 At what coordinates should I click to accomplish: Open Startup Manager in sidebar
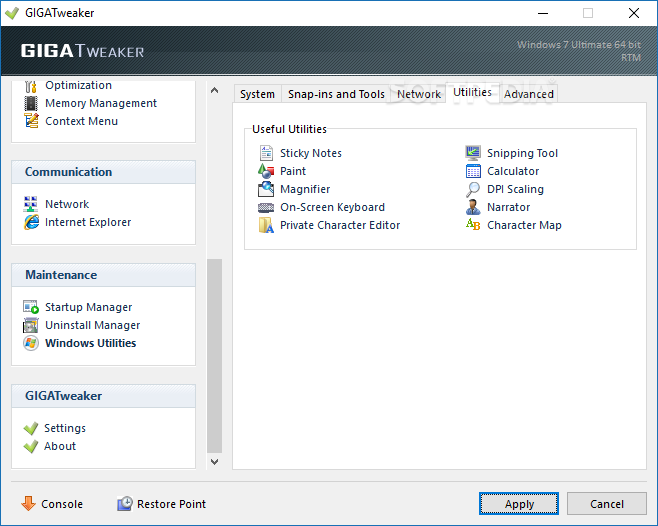coord(89,307)
